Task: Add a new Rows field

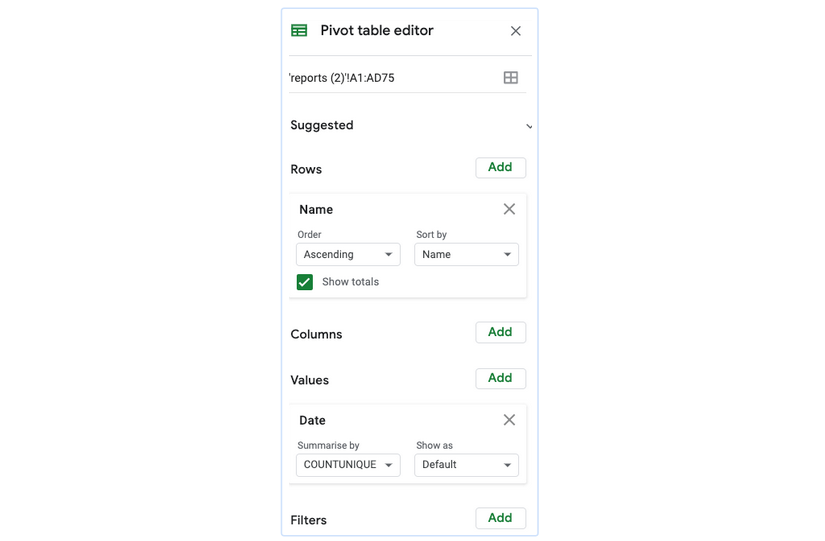Action: coord(500,168)
